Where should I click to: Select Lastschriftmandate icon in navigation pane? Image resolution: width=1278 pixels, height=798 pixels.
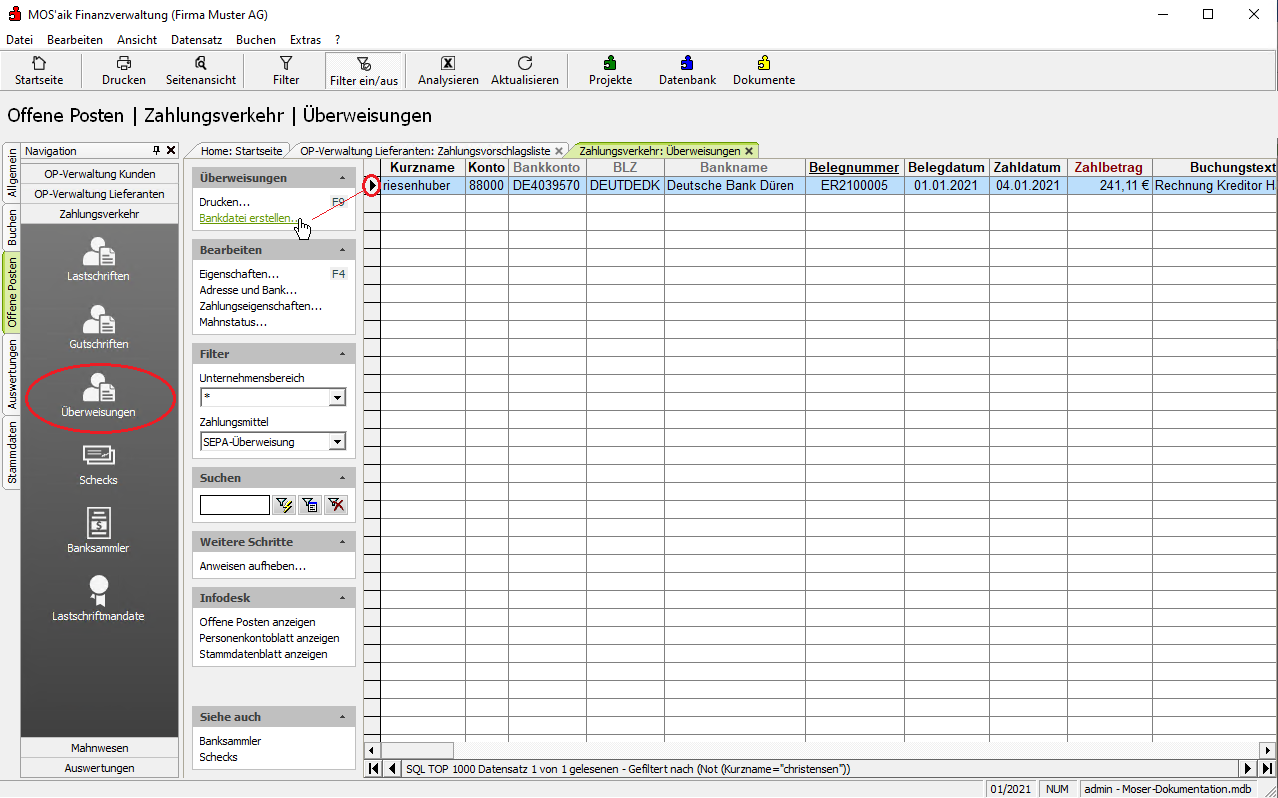[98, 599]
